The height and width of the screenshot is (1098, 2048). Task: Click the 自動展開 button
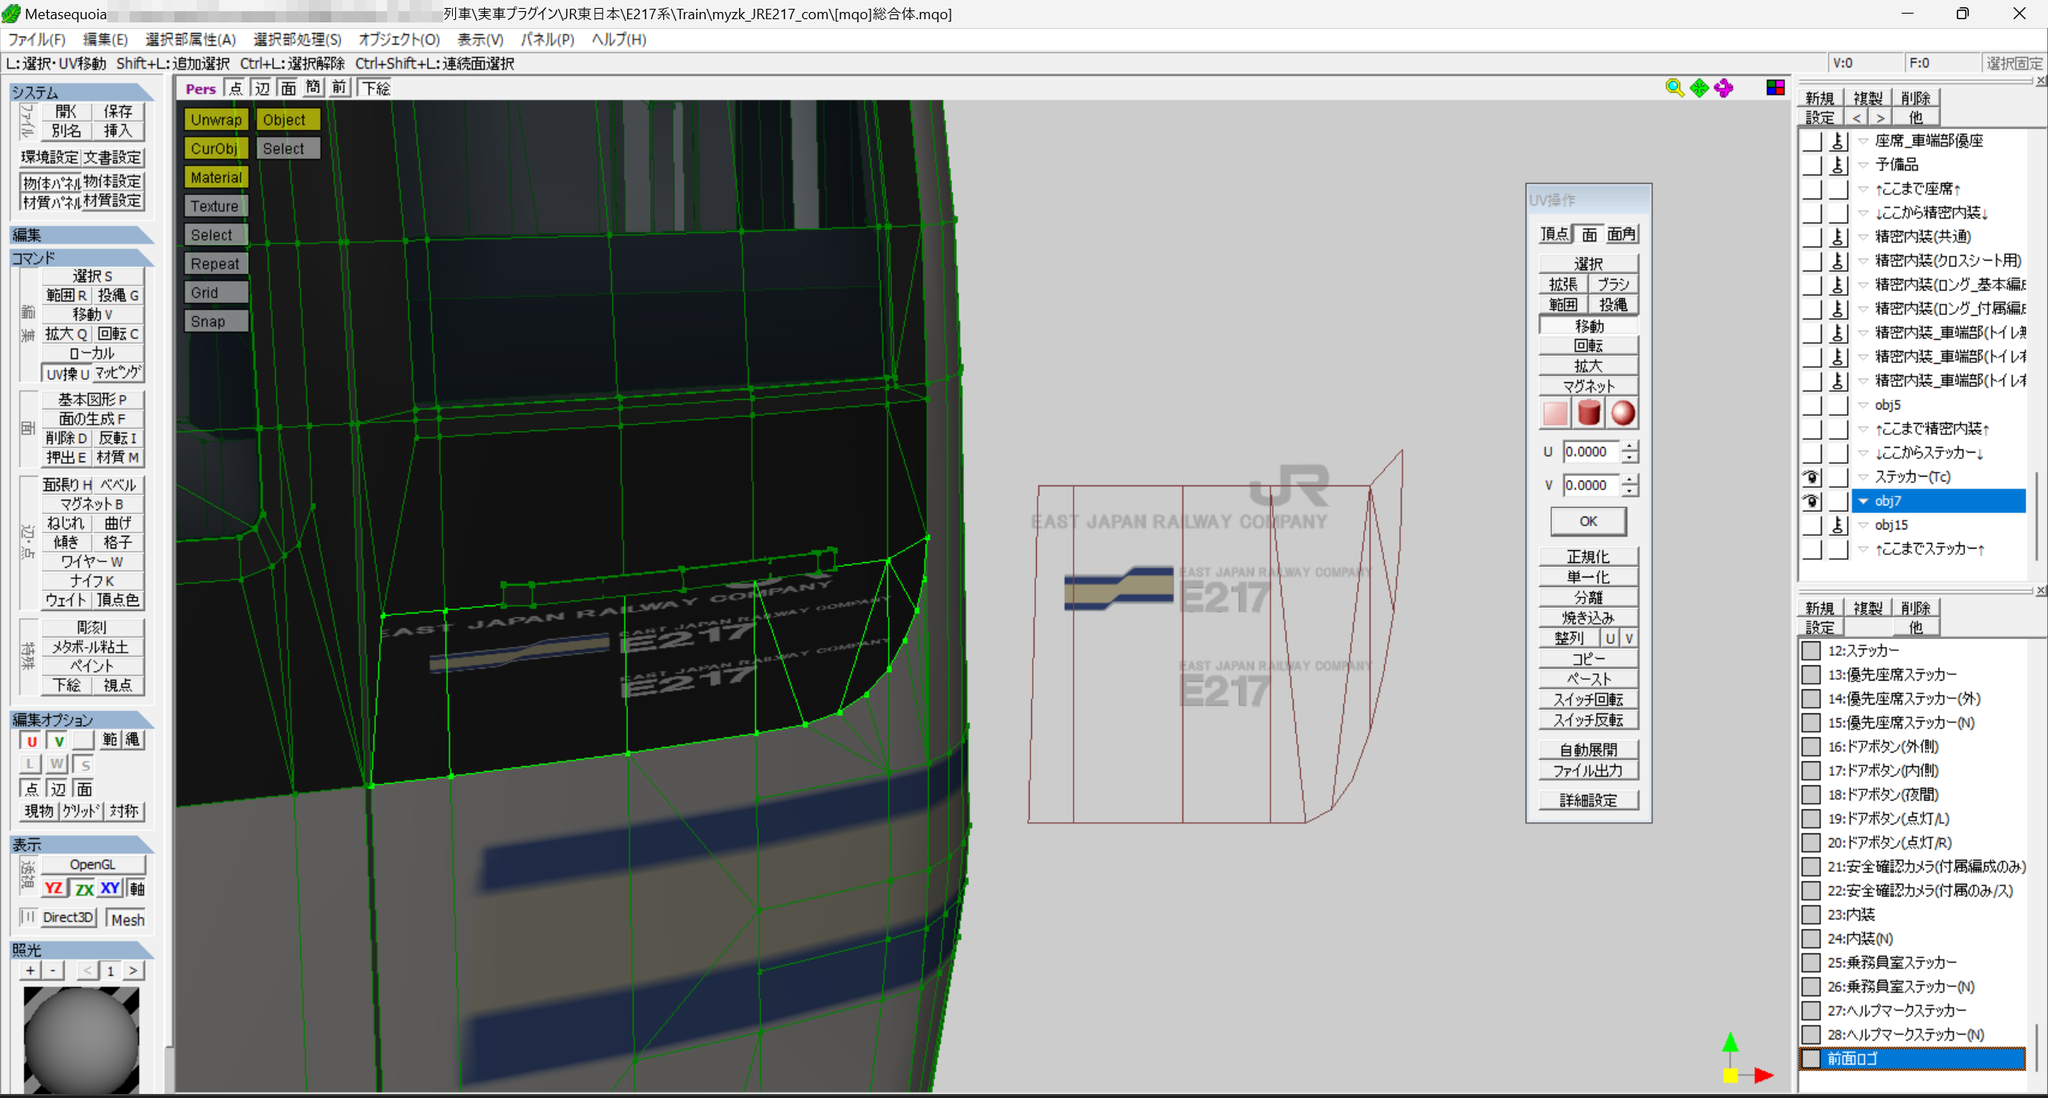(x=1588, y=750)
